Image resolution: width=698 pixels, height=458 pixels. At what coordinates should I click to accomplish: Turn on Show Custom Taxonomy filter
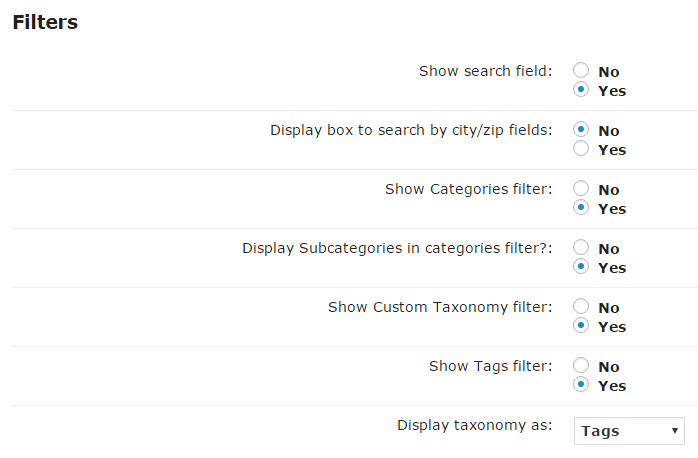tap(580, 325)
